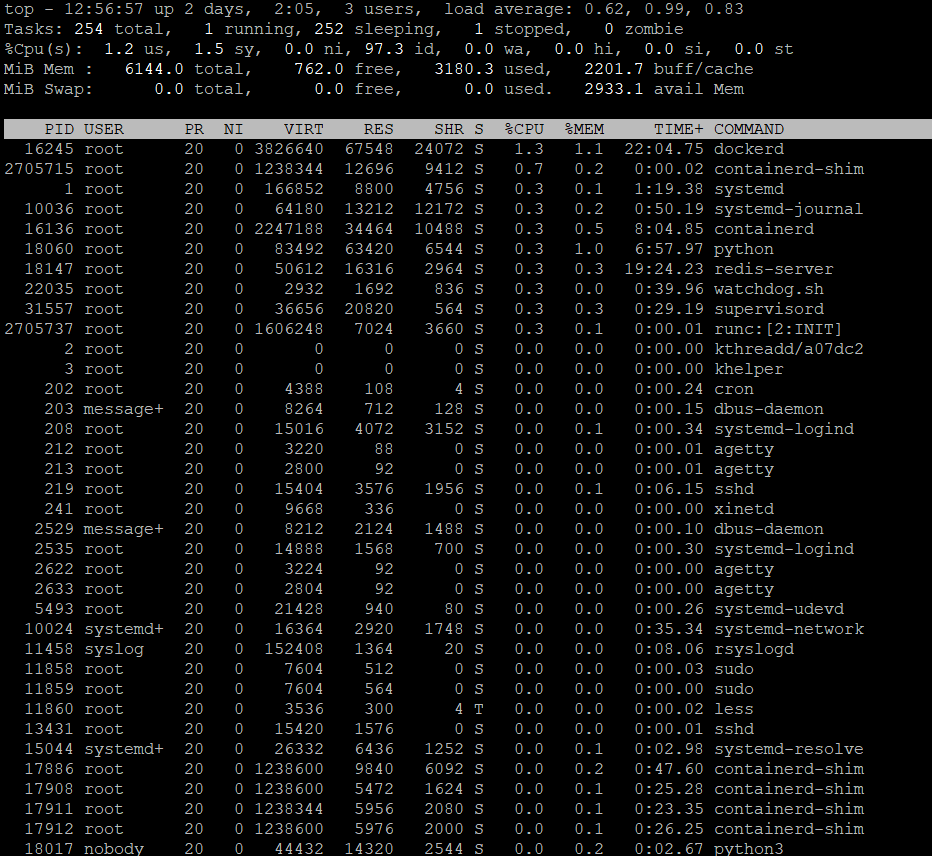Click the TIME+ column header

click(x=678, y=129)
